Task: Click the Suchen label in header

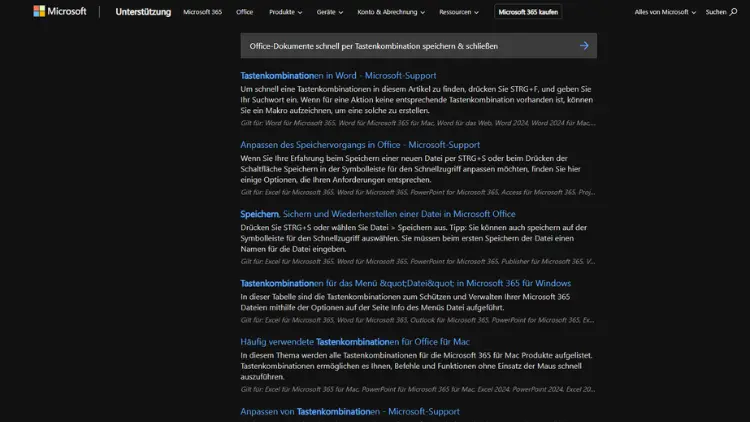Action: coord(716,12)
